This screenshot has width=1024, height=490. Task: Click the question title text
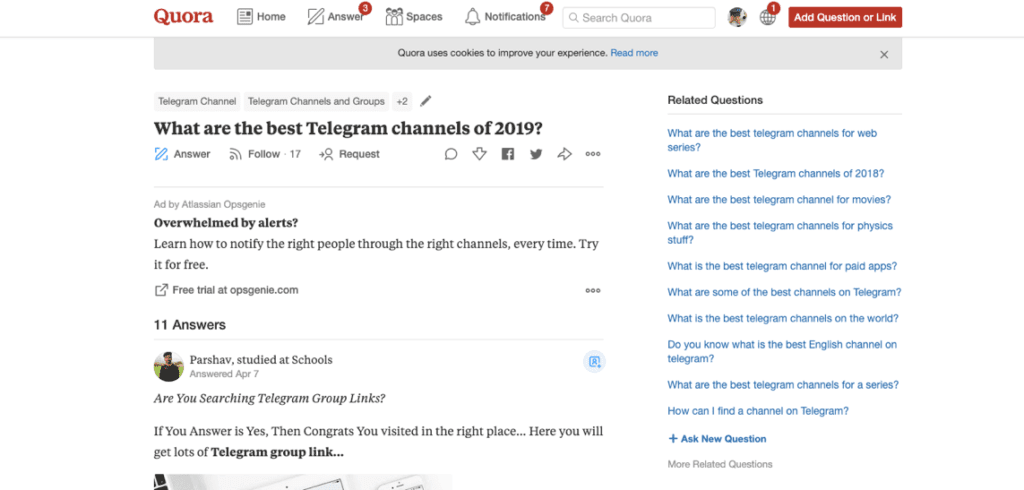tap(348, 129)
